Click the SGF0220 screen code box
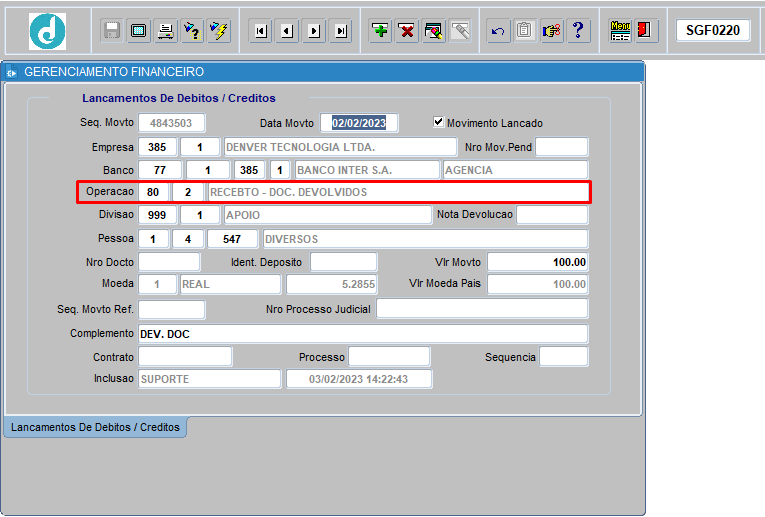This screenshot has height=517, width=765. point(713,30)
